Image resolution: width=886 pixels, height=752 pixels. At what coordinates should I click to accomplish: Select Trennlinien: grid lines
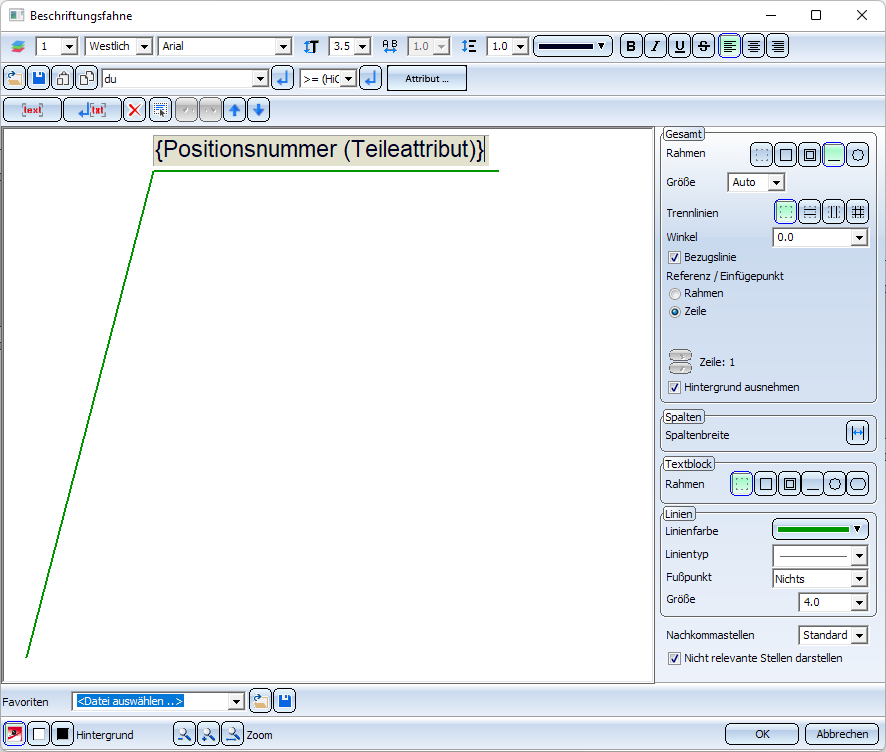pos(858,212)
